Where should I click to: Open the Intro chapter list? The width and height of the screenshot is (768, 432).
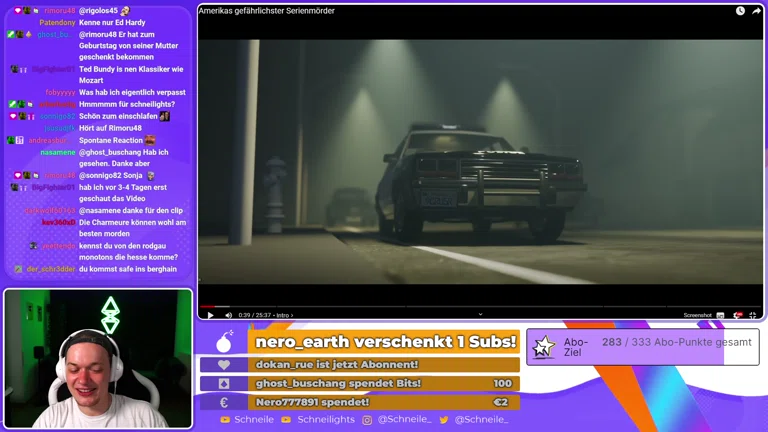285,315
